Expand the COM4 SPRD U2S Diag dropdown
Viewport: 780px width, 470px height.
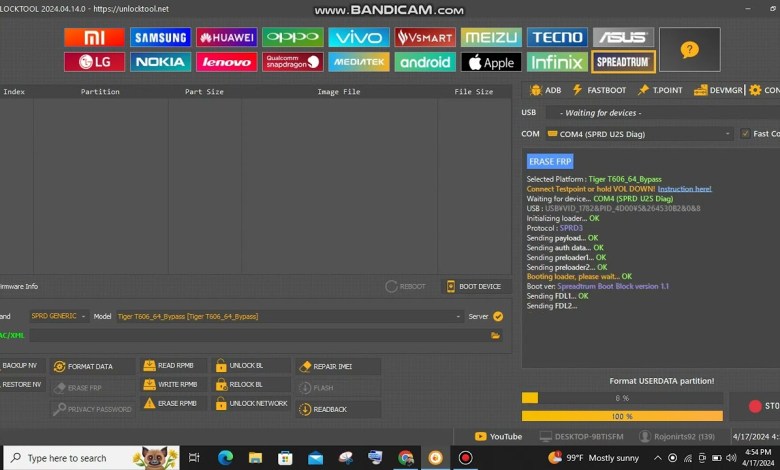639,134
